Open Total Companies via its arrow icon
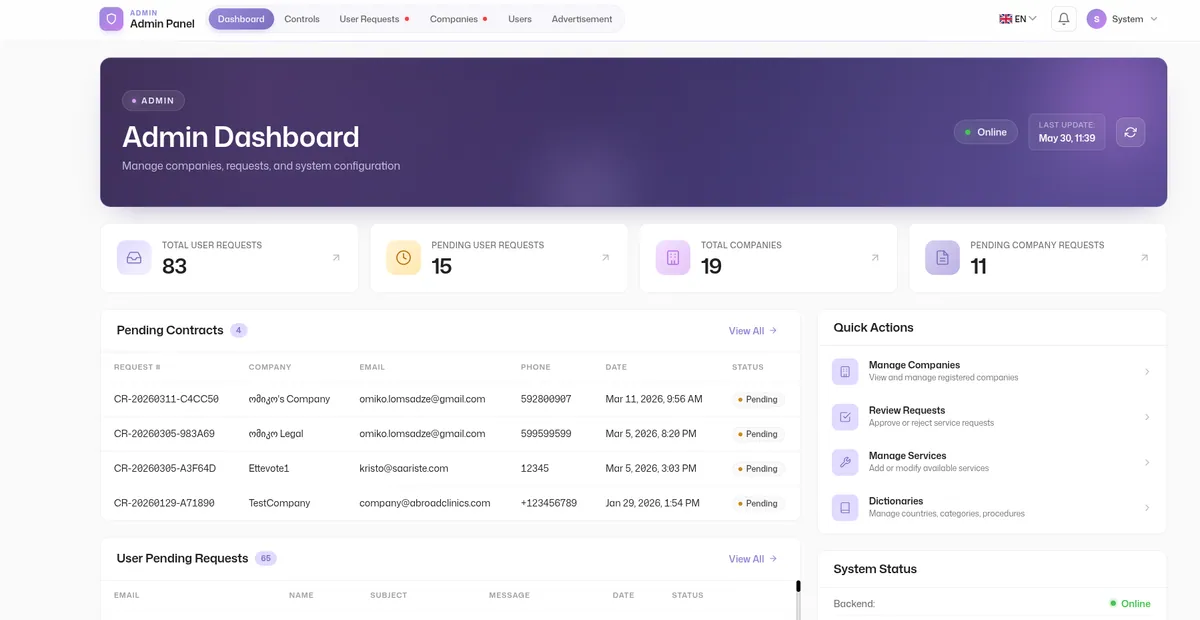 coord(875,257)
